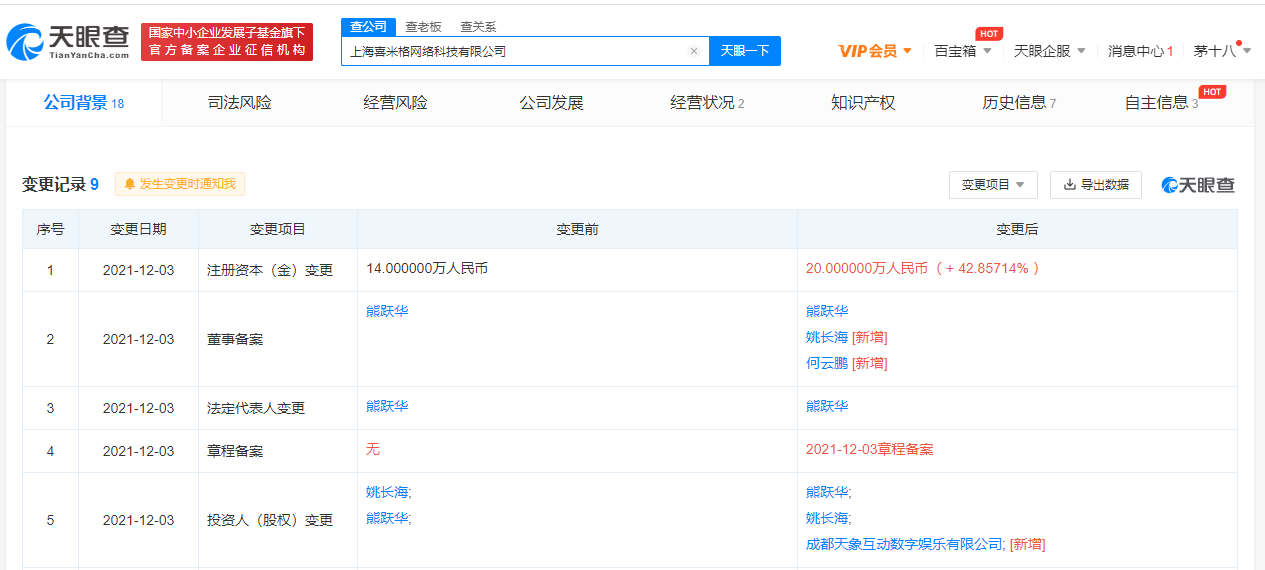Click the 章程备案 change item cell
Screen dimensions: 1265x570
278,451
